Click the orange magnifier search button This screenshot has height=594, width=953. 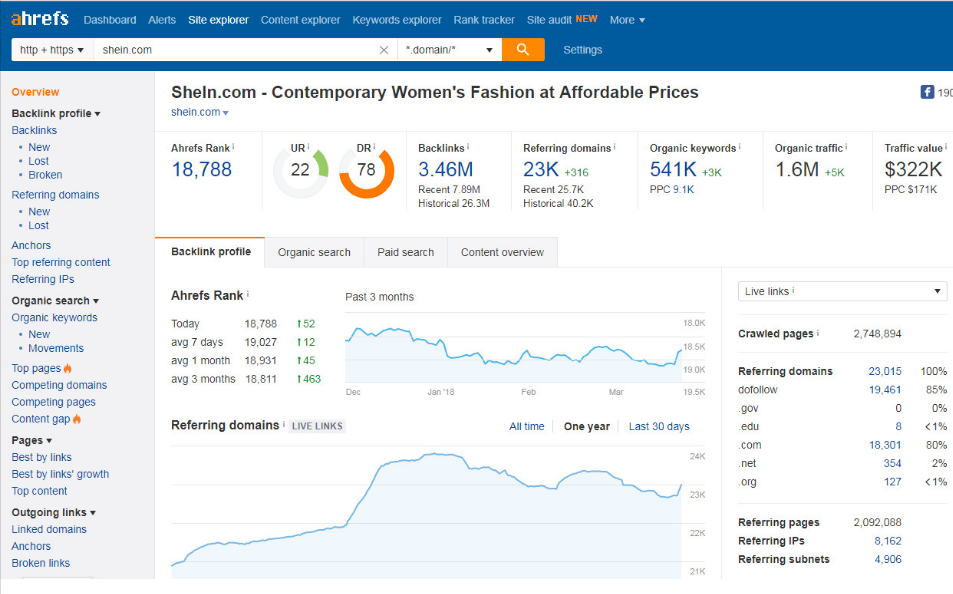[x=523, y=50]
